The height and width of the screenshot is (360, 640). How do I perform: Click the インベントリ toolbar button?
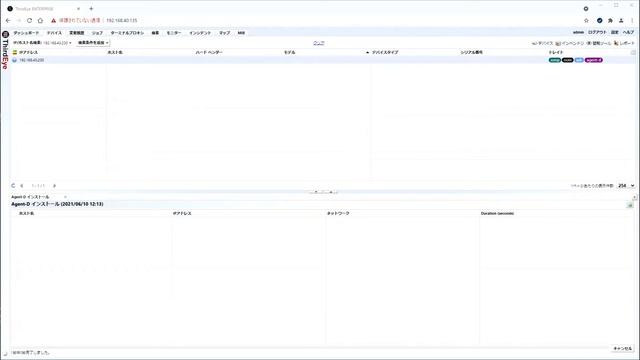click(569, 43)
